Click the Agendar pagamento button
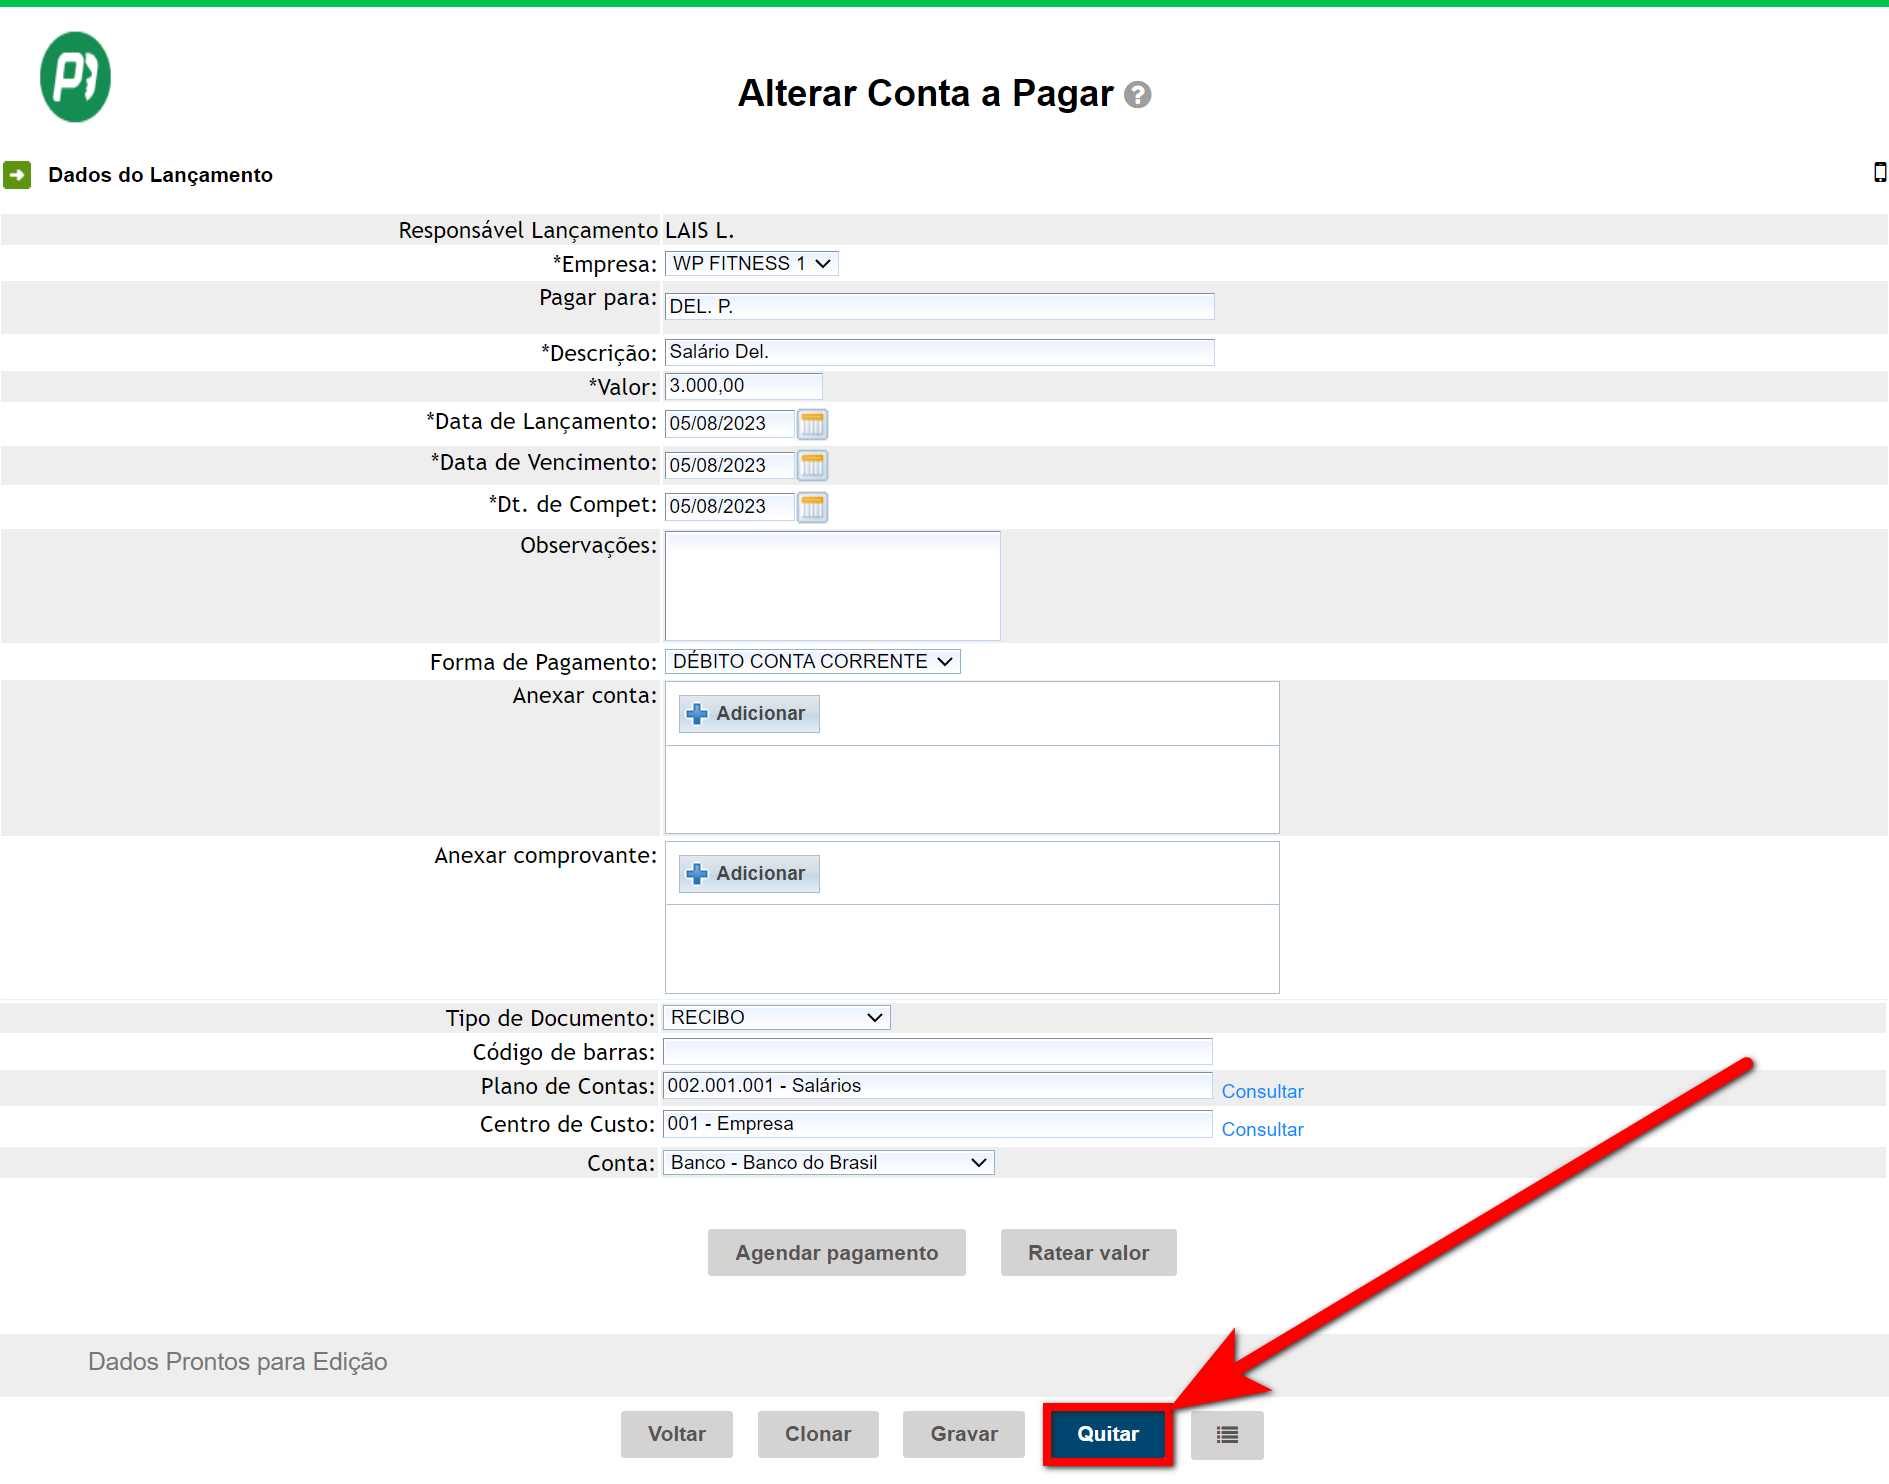 click(x=836, y=1253)
